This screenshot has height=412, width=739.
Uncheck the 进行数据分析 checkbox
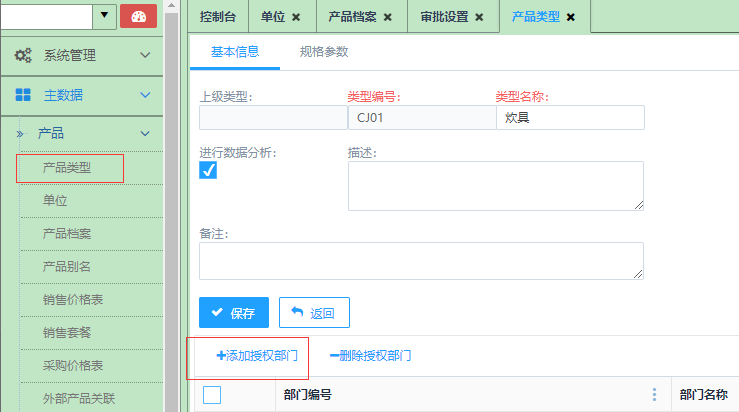coord(208,170)
